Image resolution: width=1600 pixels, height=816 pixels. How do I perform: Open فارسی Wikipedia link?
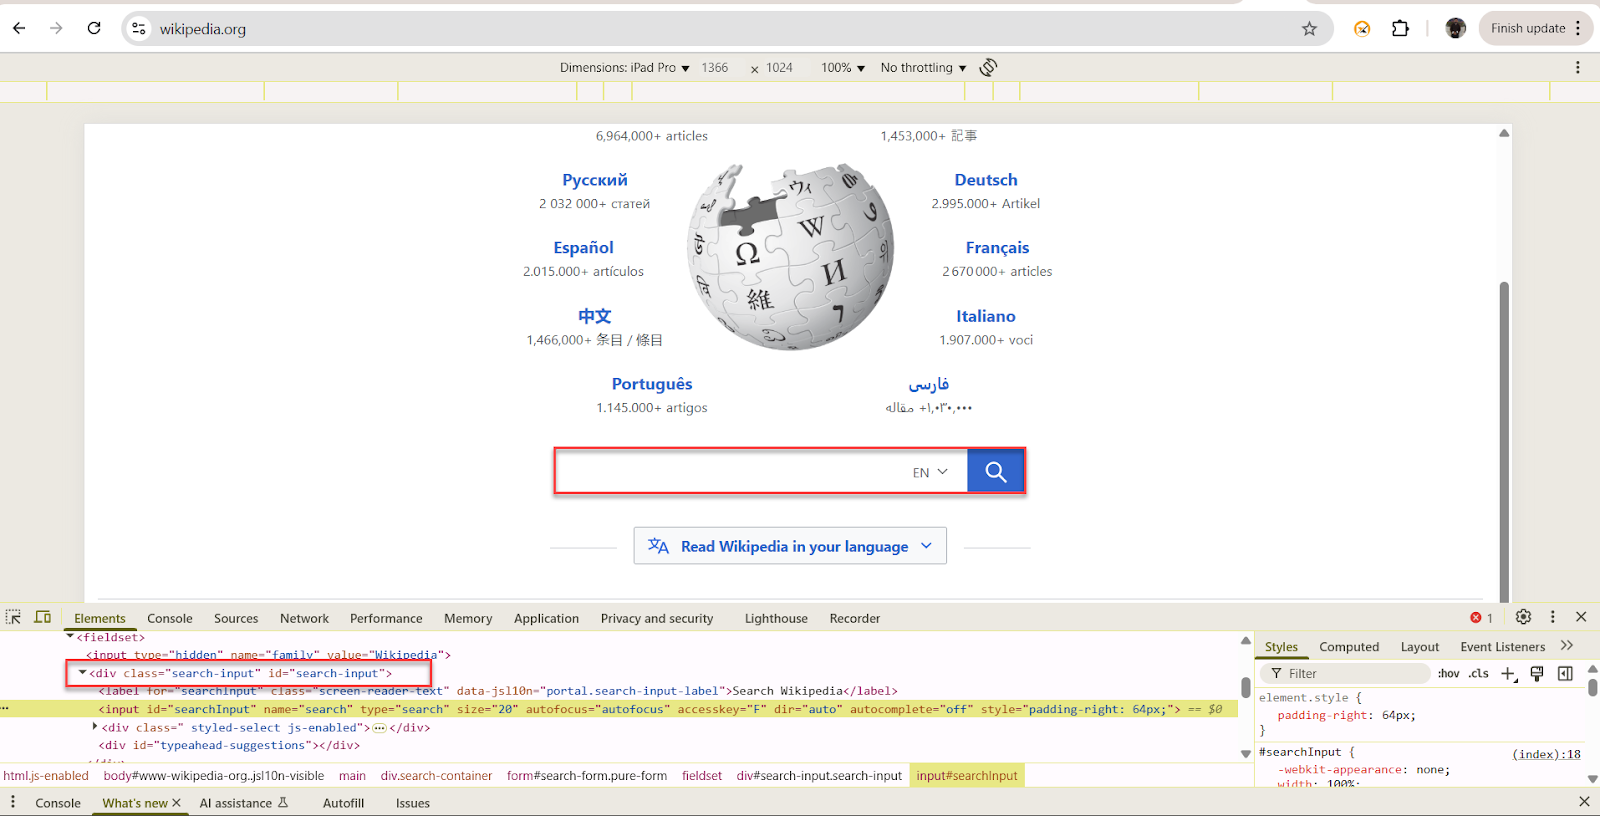click(928, 384)
